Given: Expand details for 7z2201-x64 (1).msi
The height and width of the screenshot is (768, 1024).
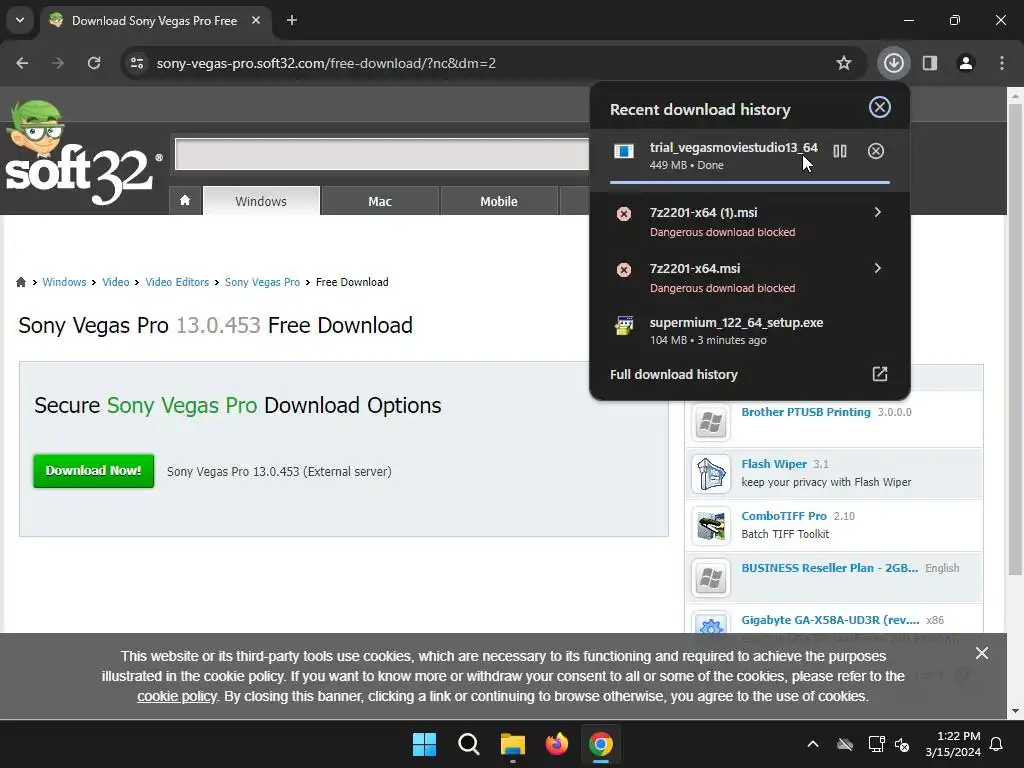Looking at the screenshot, I should click(878, 212).
